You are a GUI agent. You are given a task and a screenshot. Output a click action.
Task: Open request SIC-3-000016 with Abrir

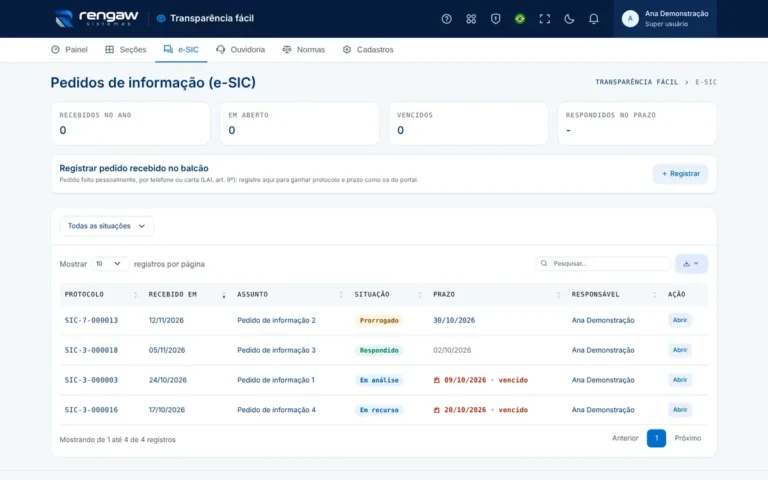[x=680, y=410]
